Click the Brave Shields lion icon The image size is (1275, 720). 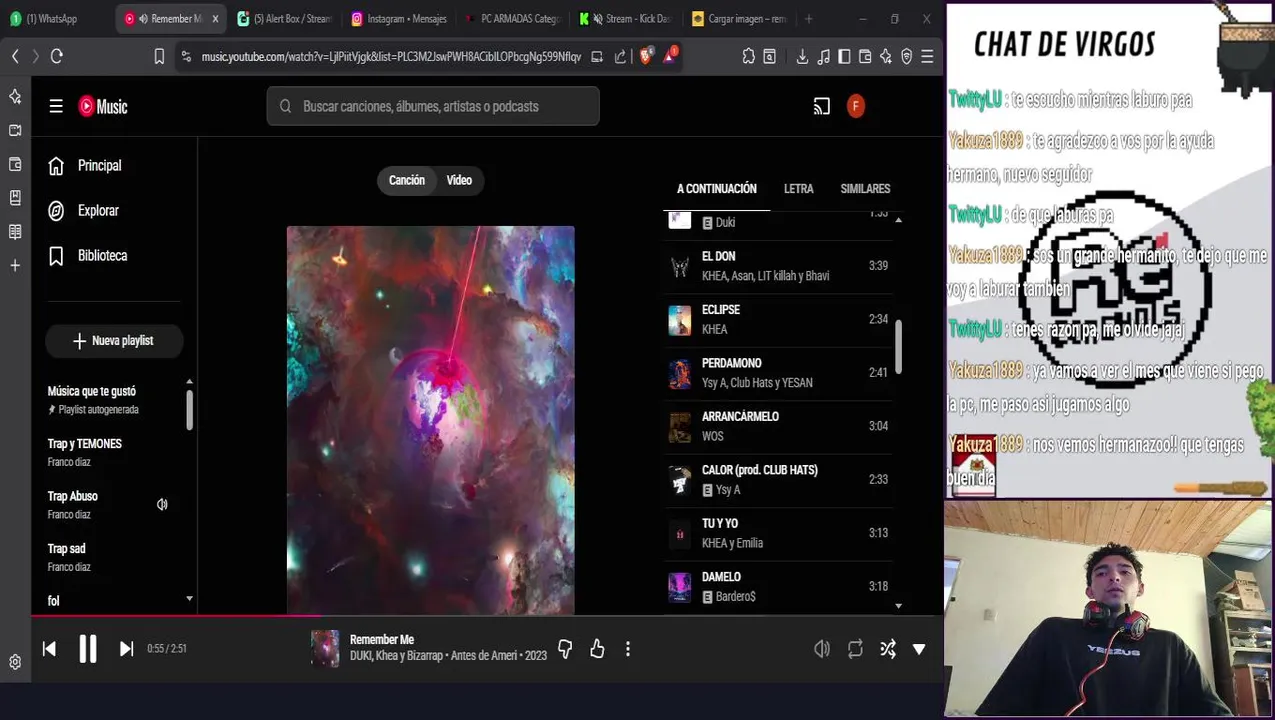tap(645, 57)
